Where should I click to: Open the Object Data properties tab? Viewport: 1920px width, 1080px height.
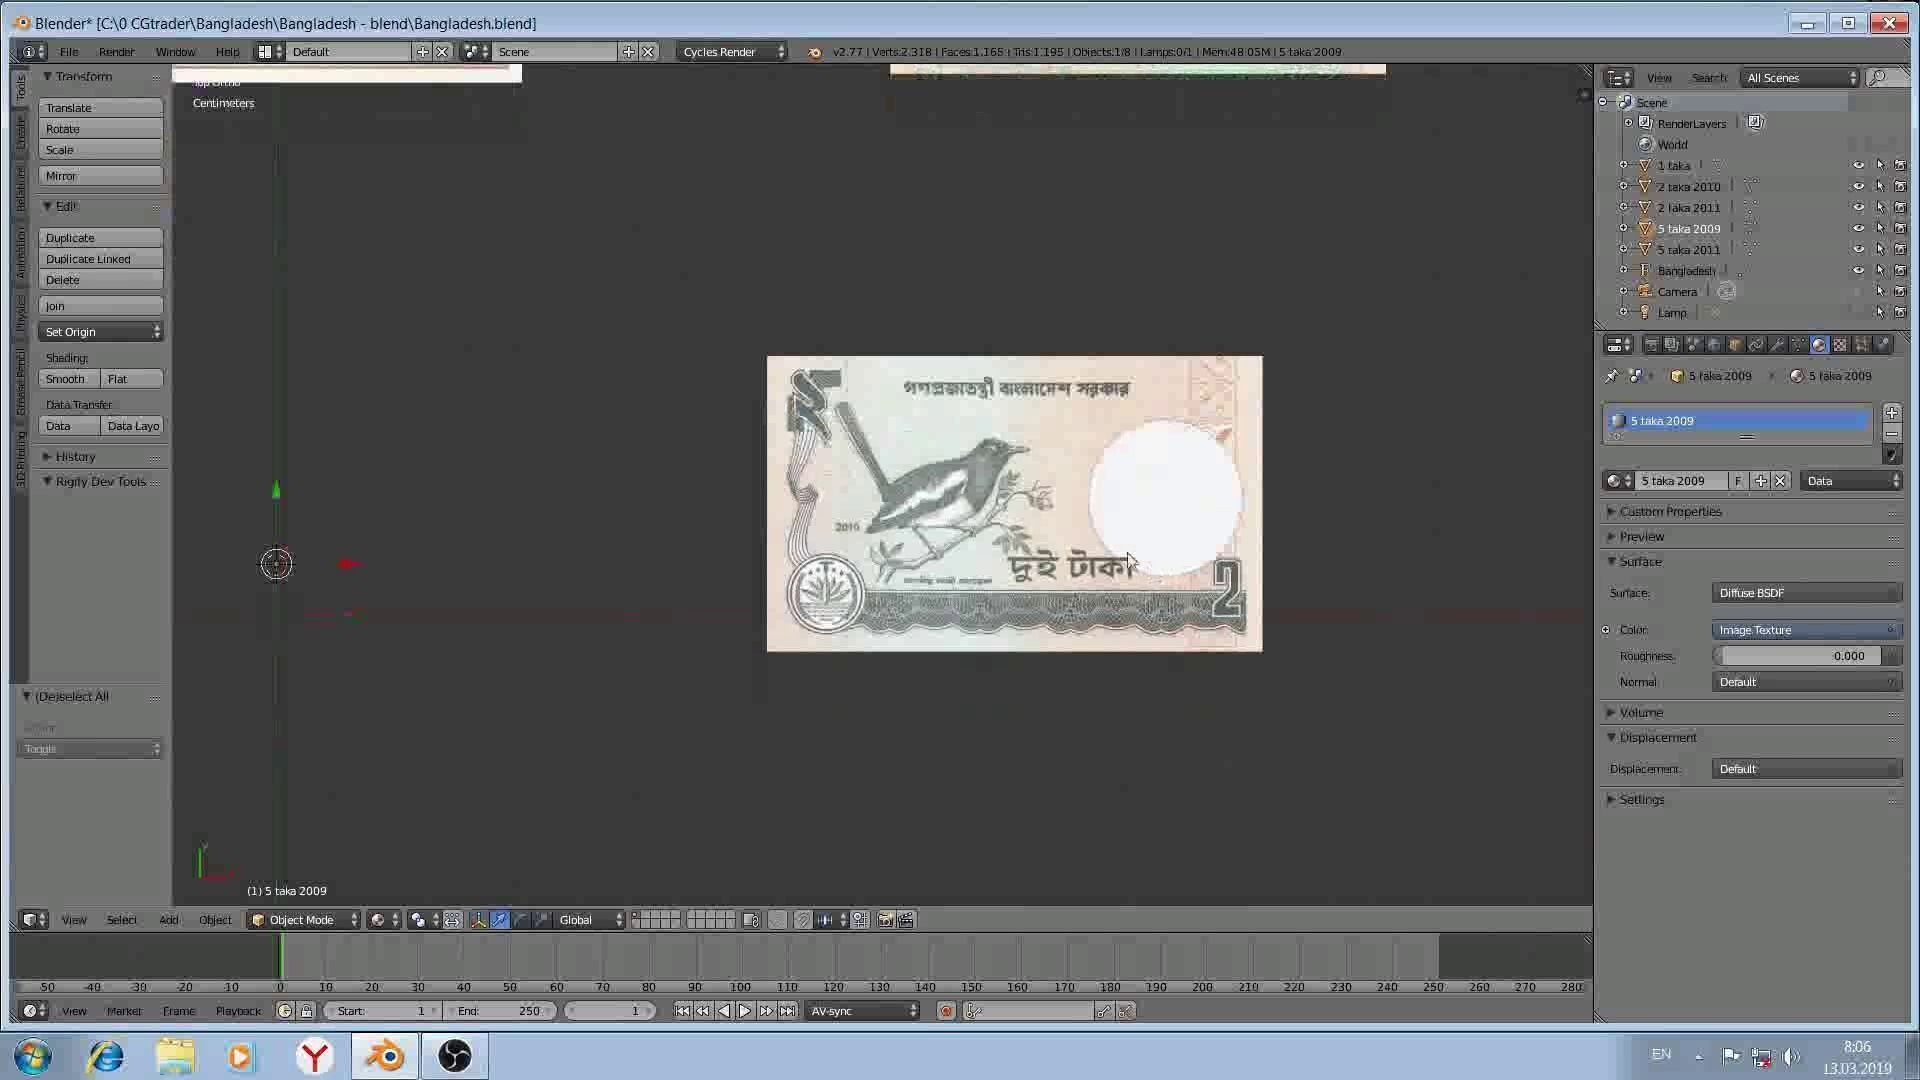1798,344
